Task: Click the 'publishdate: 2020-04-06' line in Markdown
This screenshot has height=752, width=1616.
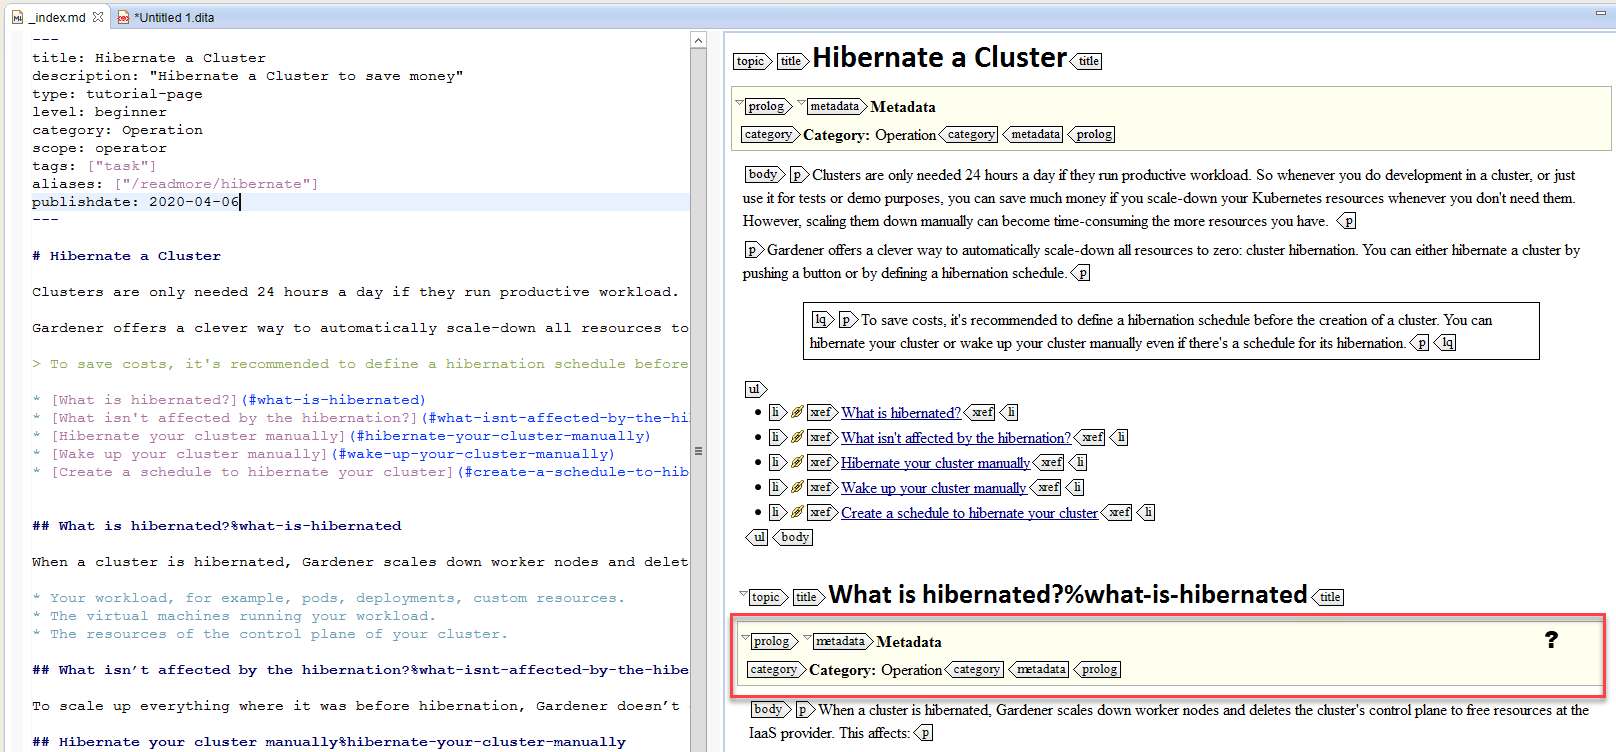Action: click(136, 202)
